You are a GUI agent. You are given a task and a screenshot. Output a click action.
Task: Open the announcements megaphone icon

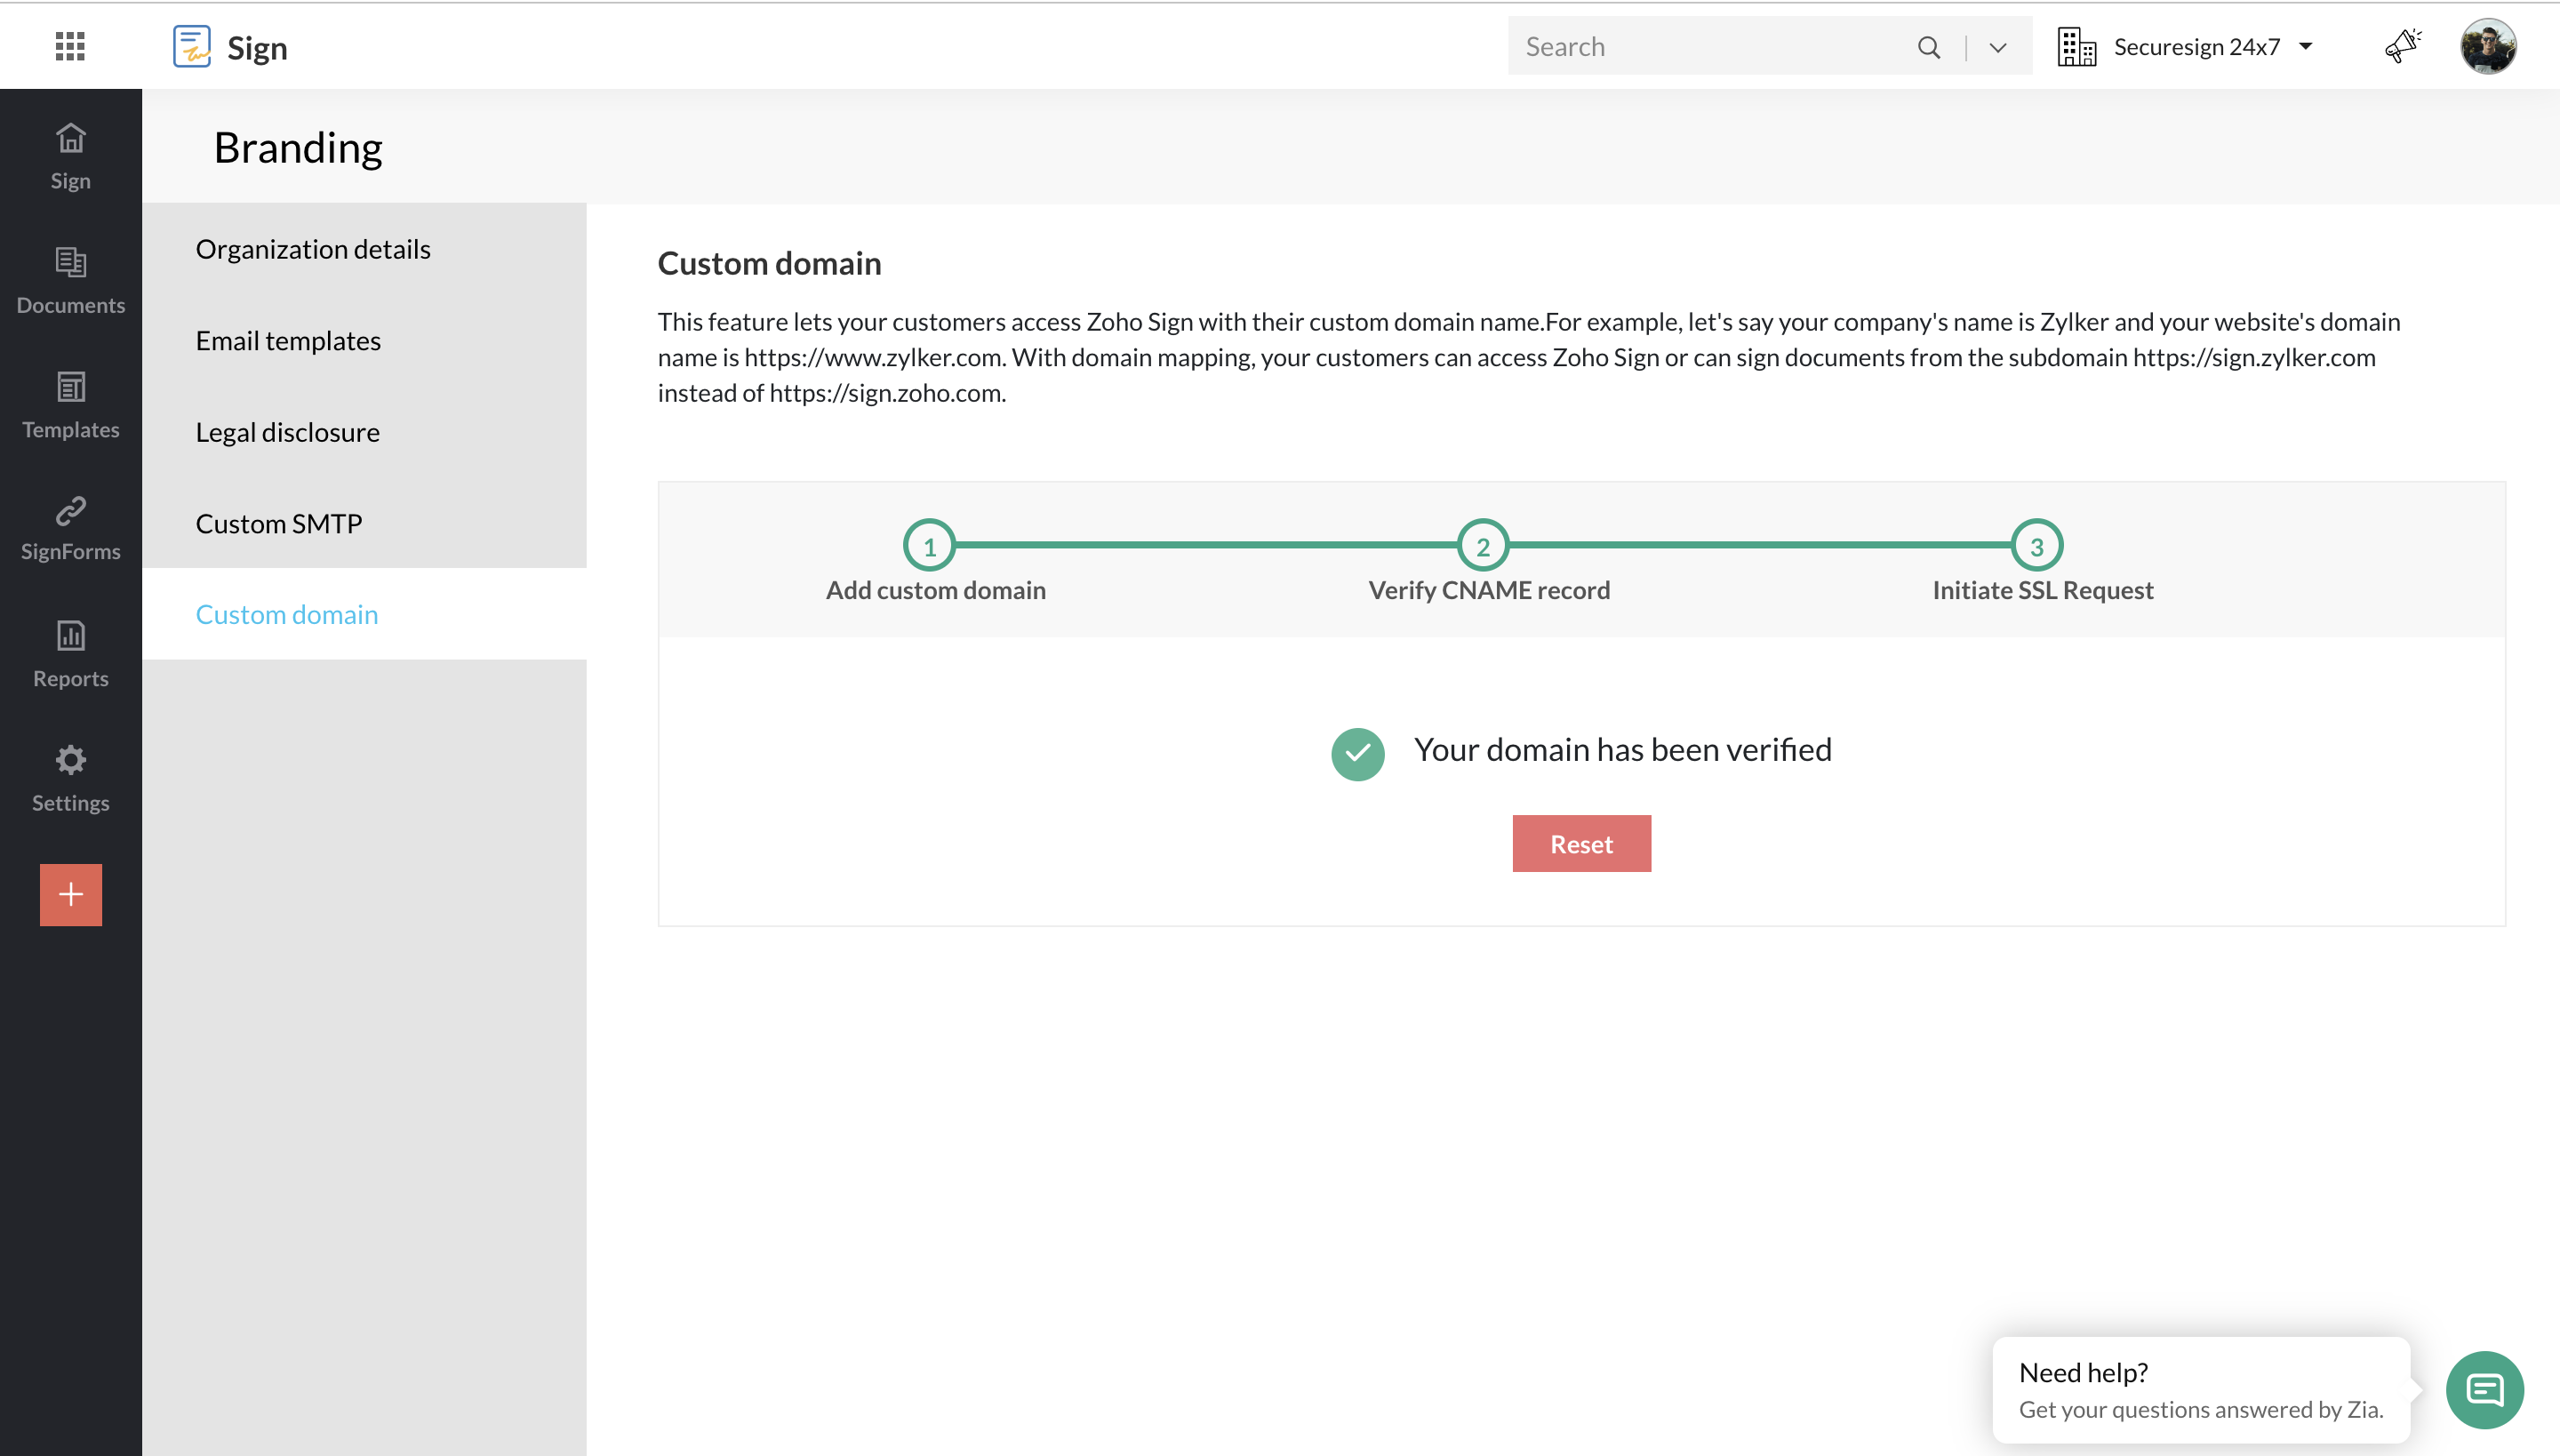point(2402,46)
